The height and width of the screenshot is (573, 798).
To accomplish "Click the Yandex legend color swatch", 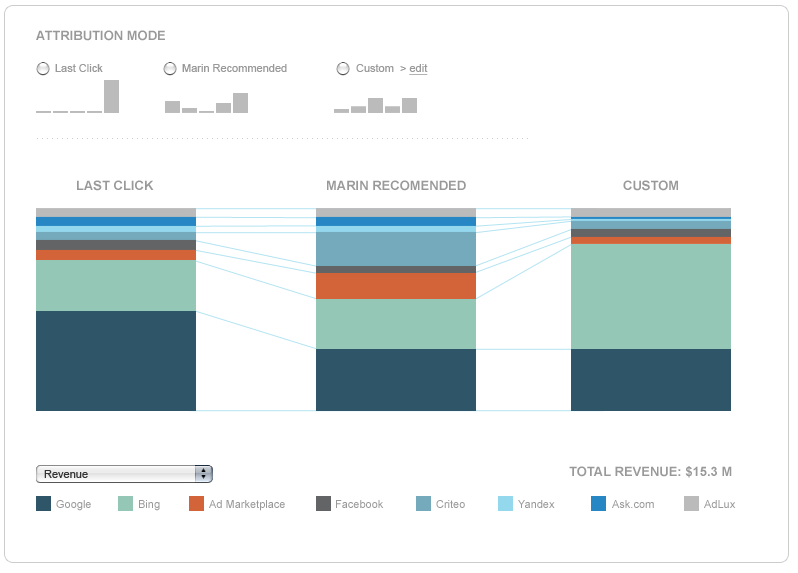I will [x=505, y=504].
